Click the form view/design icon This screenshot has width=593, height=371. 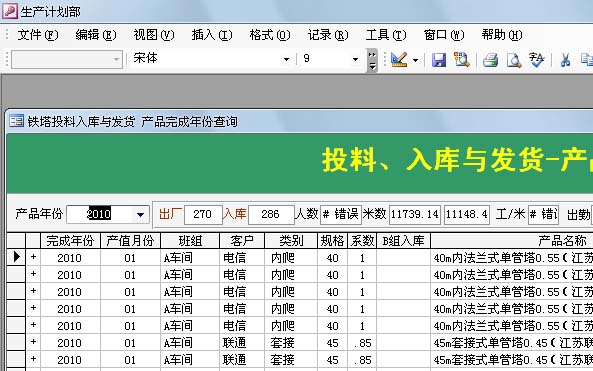point(399,59)
